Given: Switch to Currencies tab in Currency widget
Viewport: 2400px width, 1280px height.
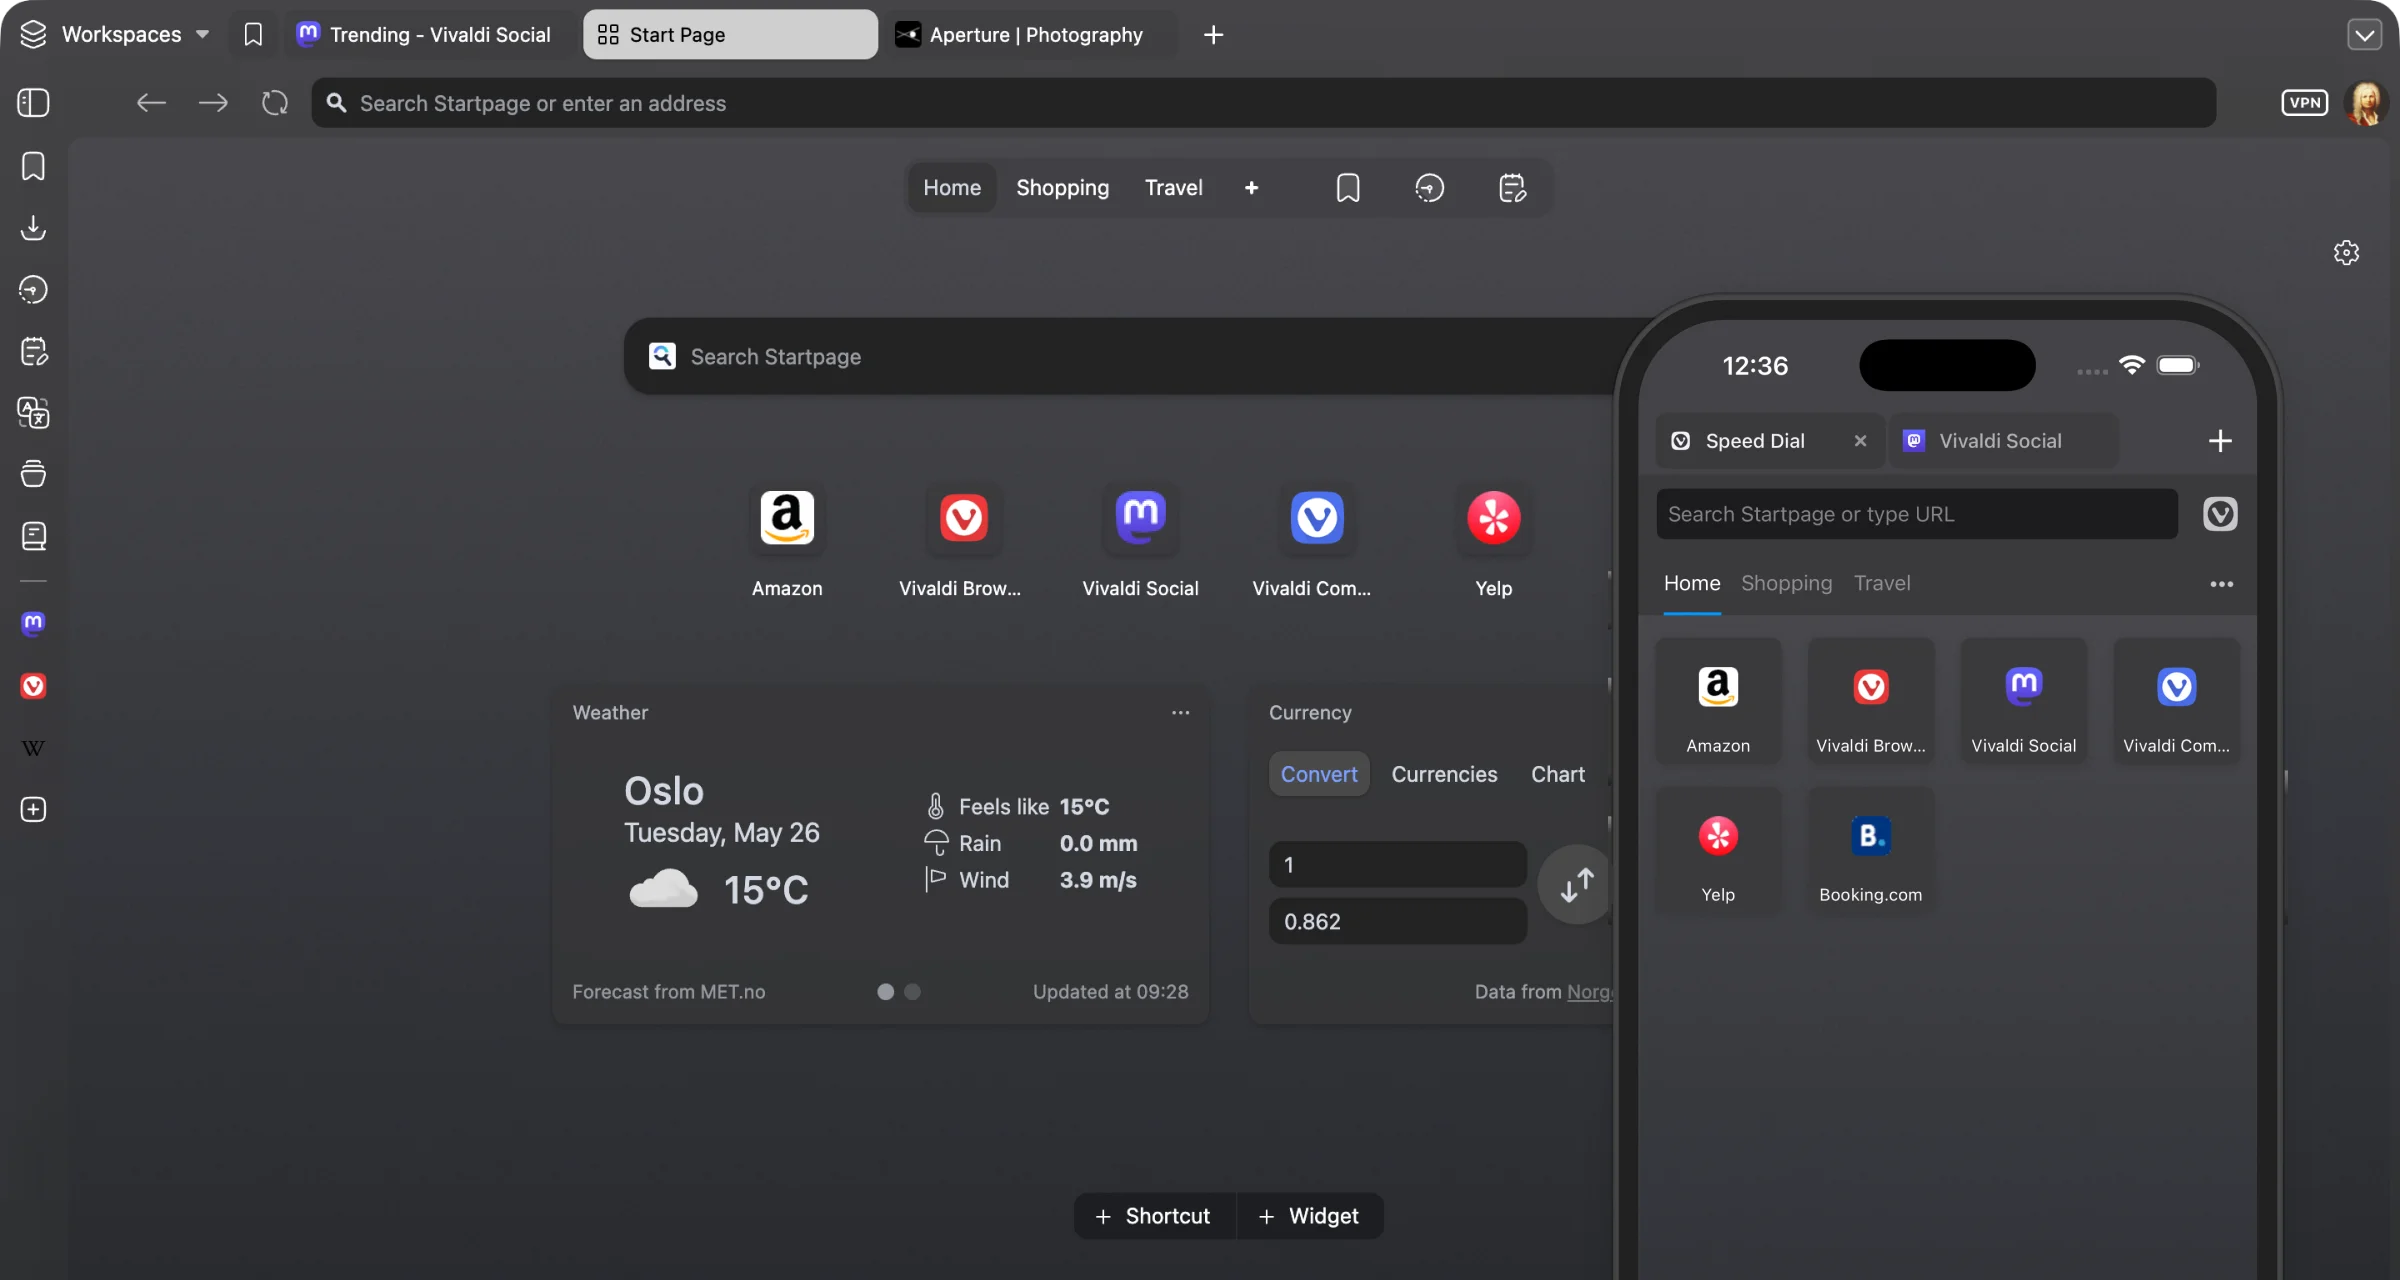Looking at the screenshot, I should (1444, 774).
